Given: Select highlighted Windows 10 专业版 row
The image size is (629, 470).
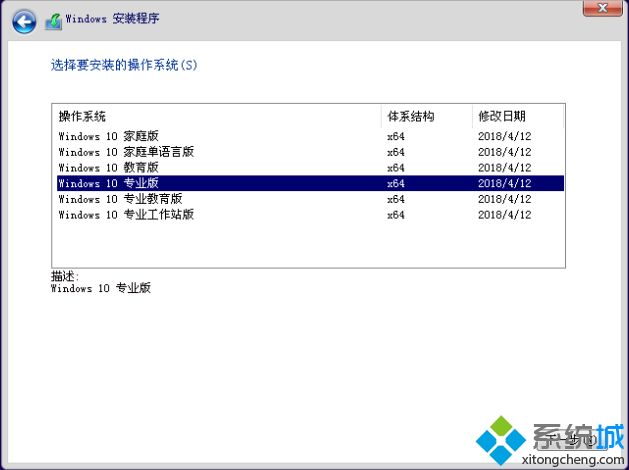Looking at the screenshot, I should [x=310, y=183].
